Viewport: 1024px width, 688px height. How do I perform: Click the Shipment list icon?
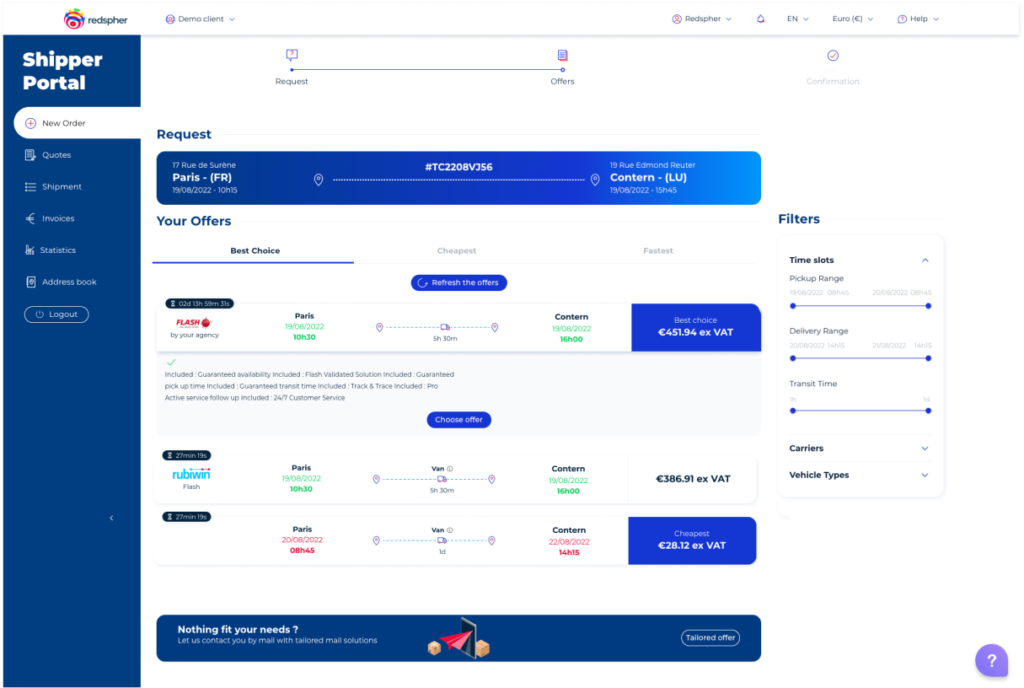[x=30, y=187]
